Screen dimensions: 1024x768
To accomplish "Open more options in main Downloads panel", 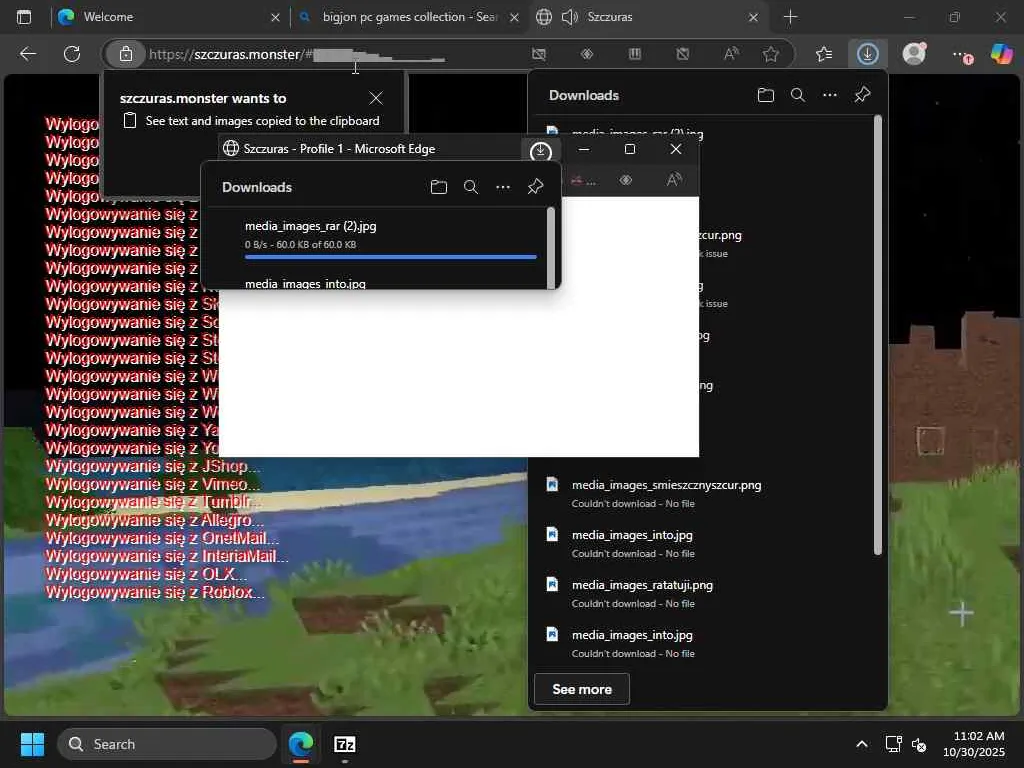I will coord(829,95).
